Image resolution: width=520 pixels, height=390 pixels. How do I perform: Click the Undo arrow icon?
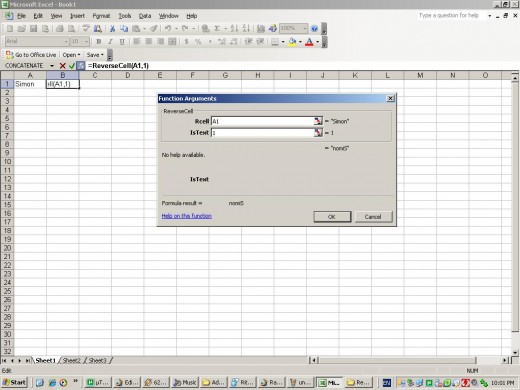(168, 29)
